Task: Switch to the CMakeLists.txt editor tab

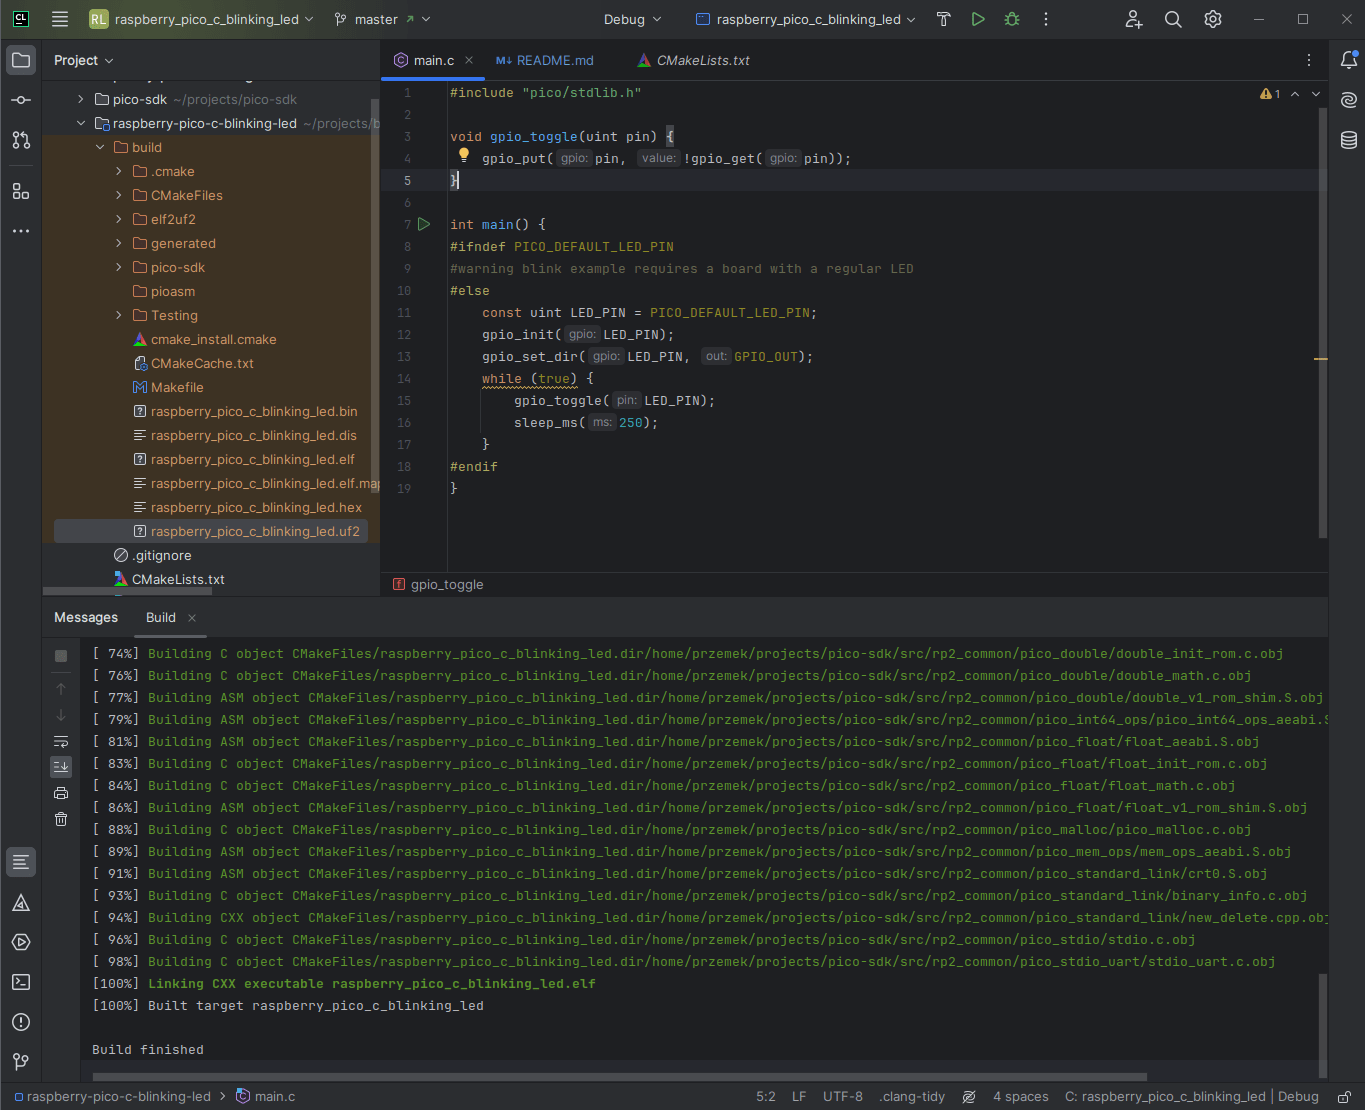Action: (x=693, y=60)
